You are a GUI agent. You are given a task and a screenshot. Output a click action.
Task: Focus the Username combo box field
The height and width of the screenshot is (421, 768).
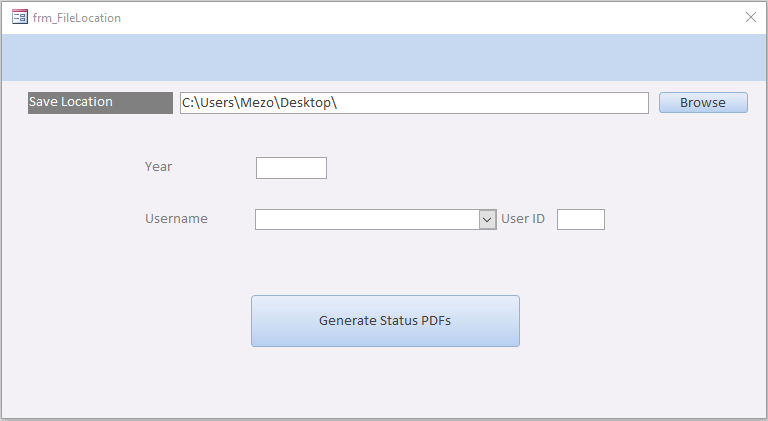(x=367, y=219)
